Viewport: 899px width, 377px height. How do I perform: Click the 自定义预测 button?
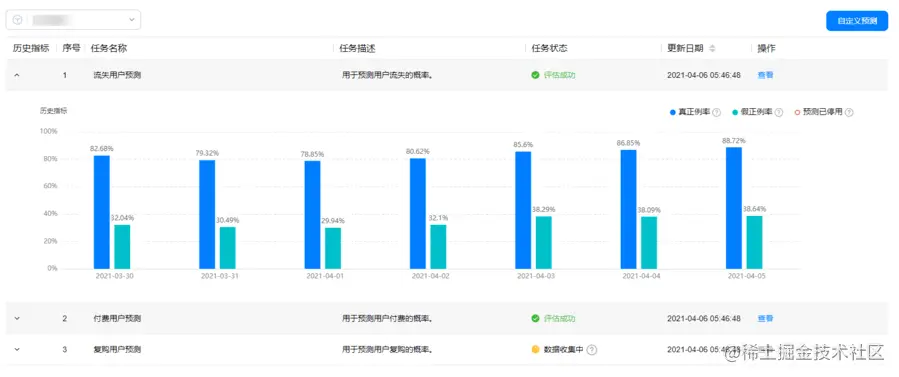click(x=857, y=21)
